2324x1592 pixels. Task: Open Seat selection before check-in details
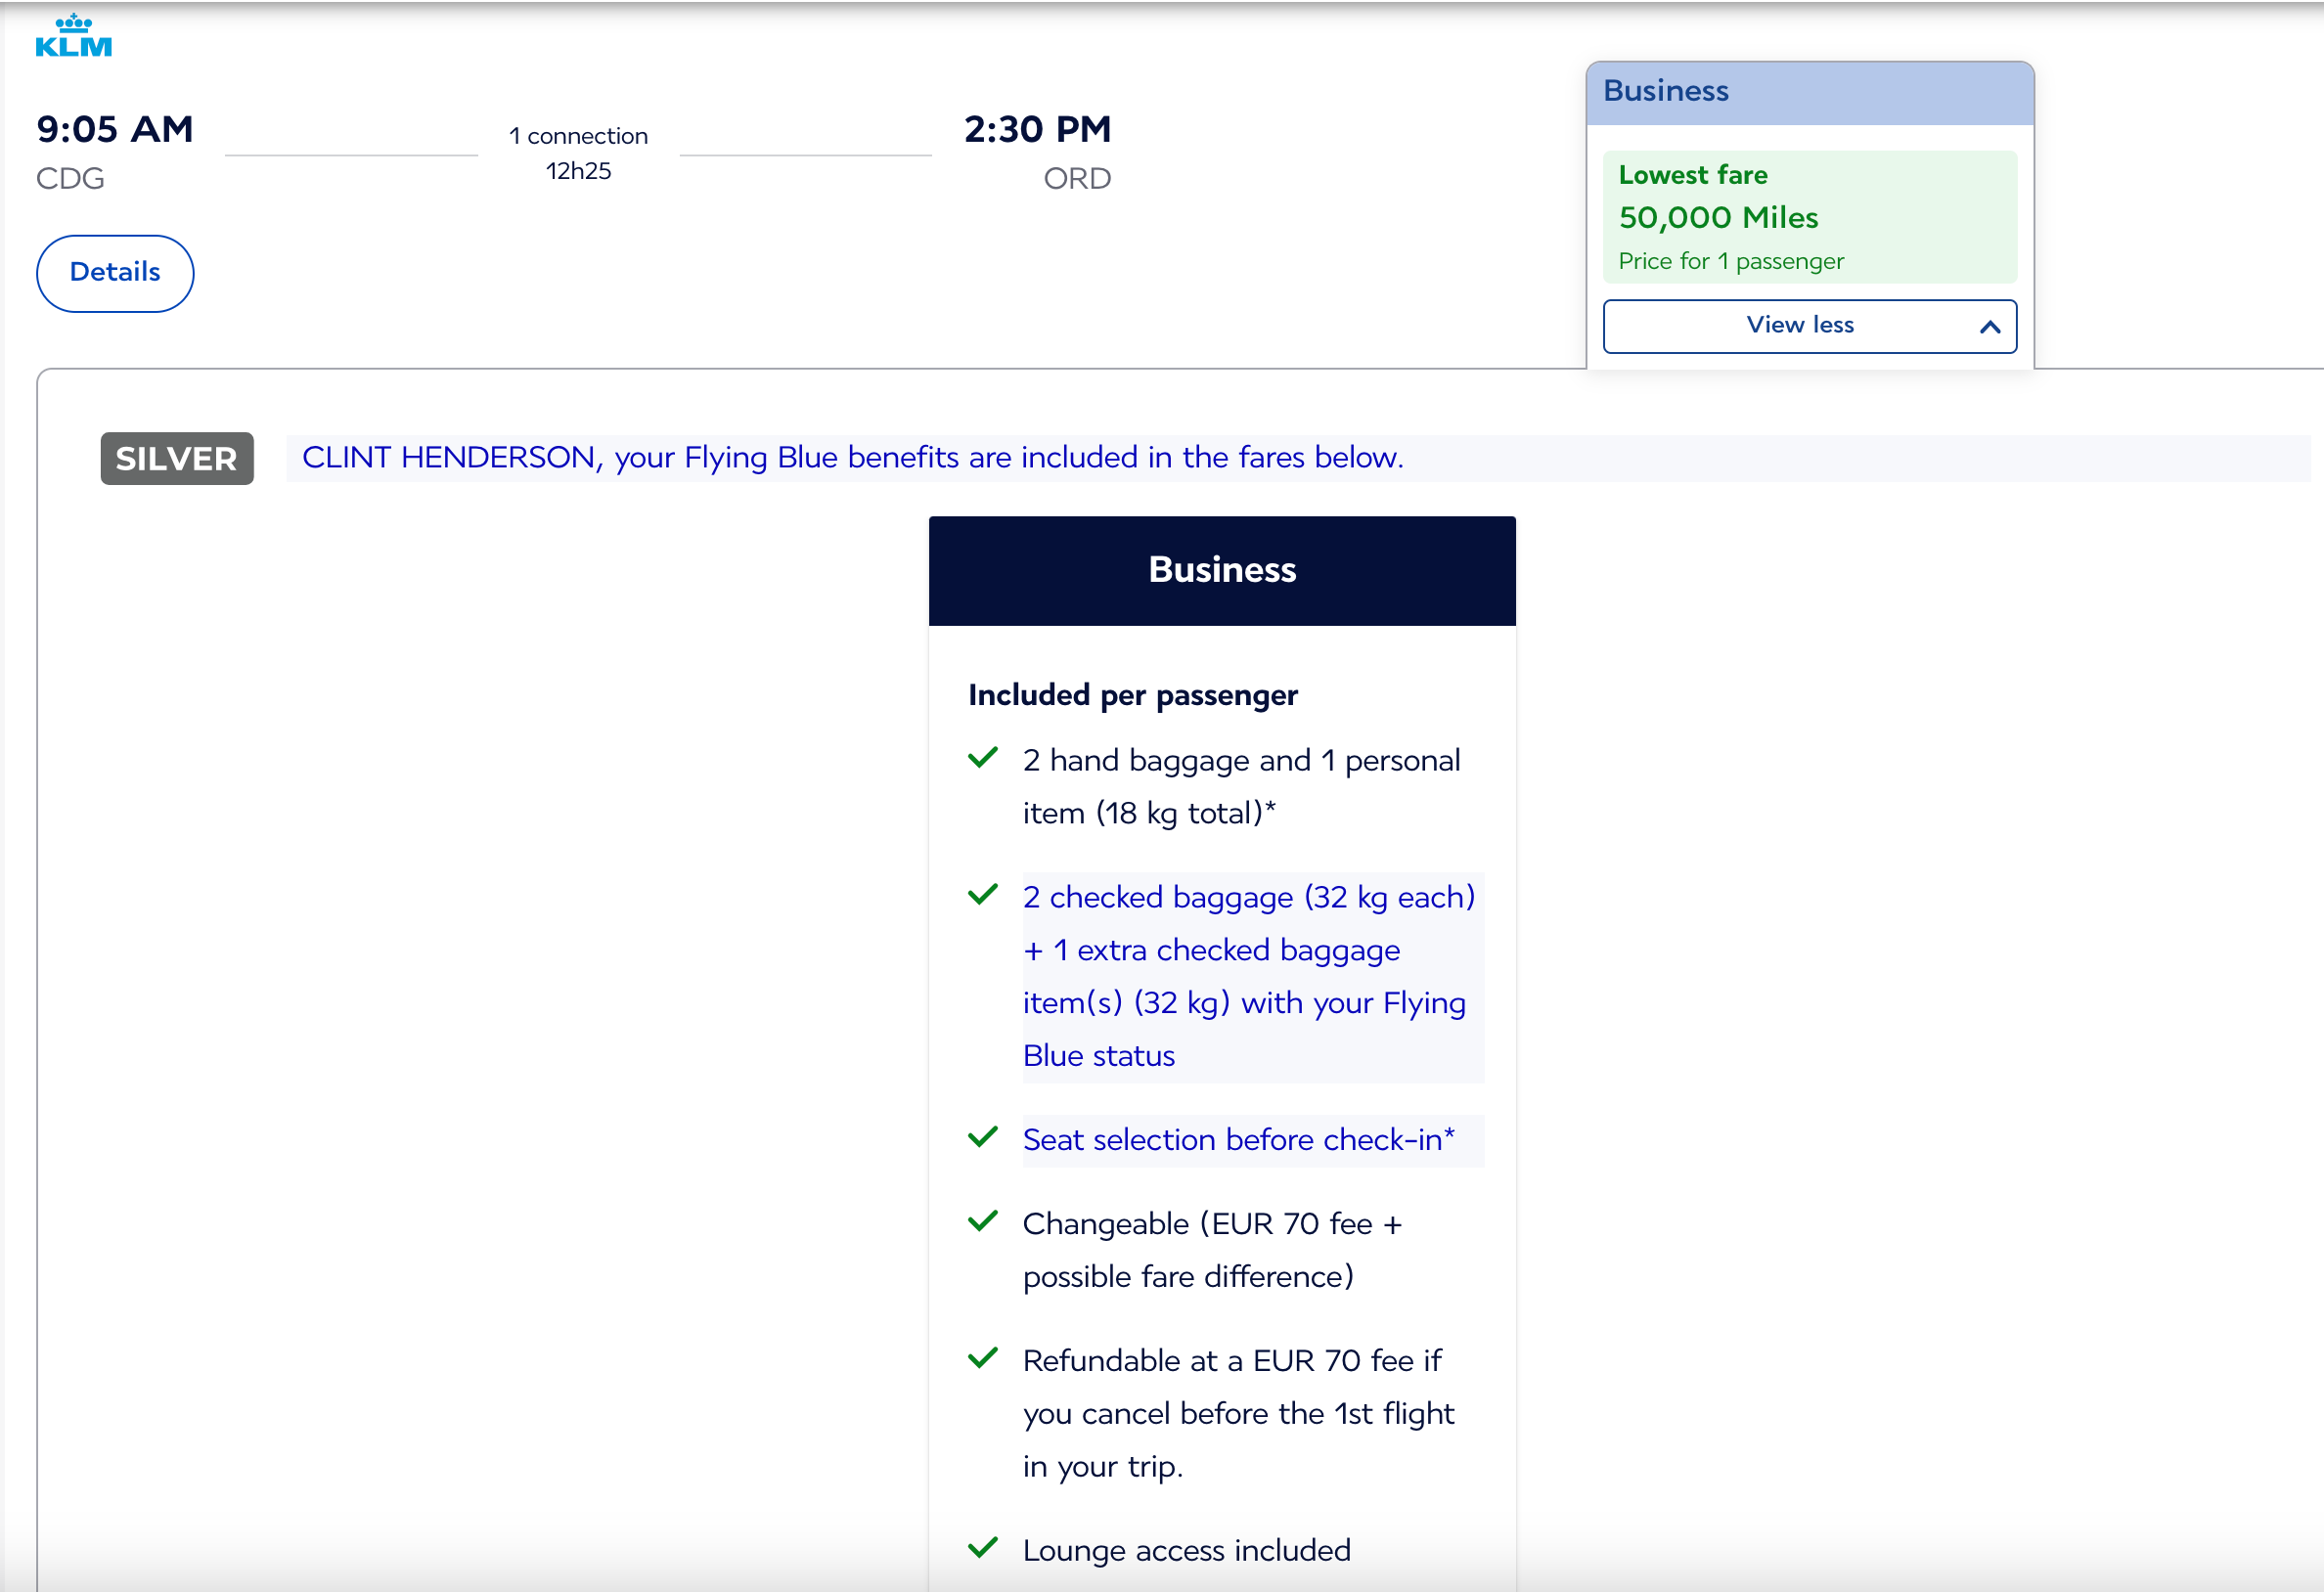[1238, 1139]
